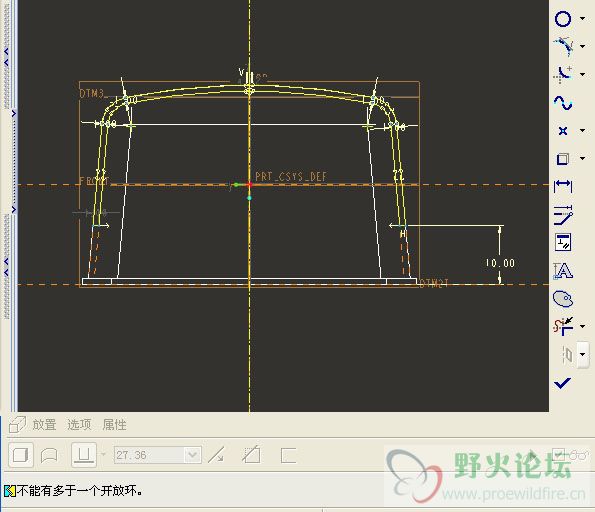Select the Circle sketch tool
Viewport: 595px width, 512px height.
point(563,19)
